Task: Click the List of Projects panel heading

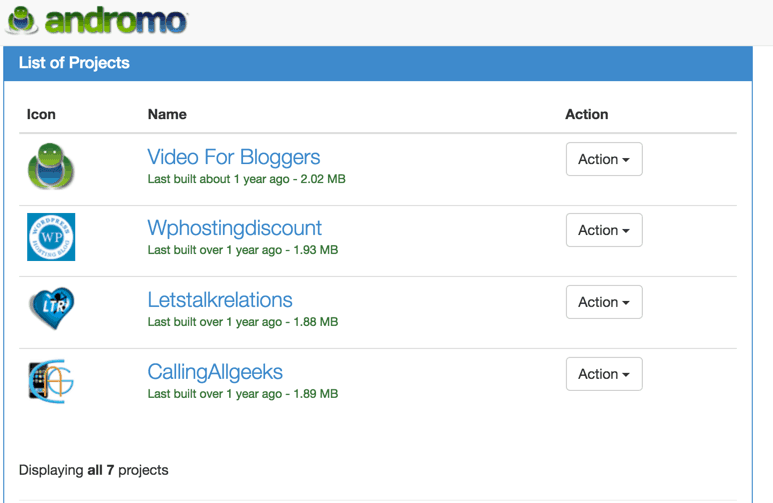Action: (74, 63)
